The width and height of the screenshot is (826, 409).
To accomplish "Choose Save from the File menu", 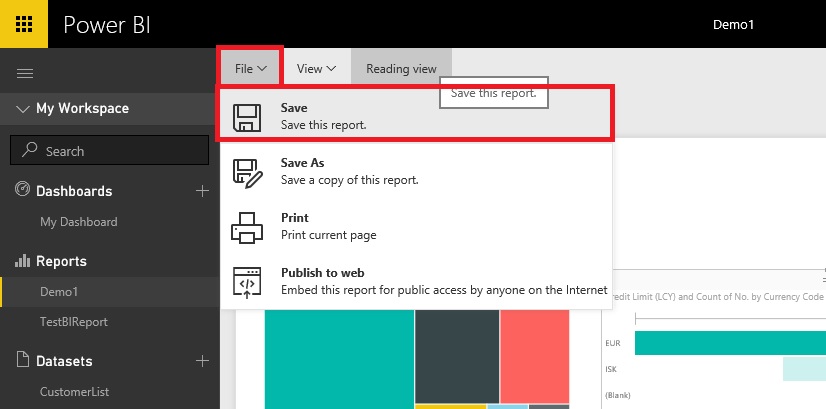I will [415, 116].
